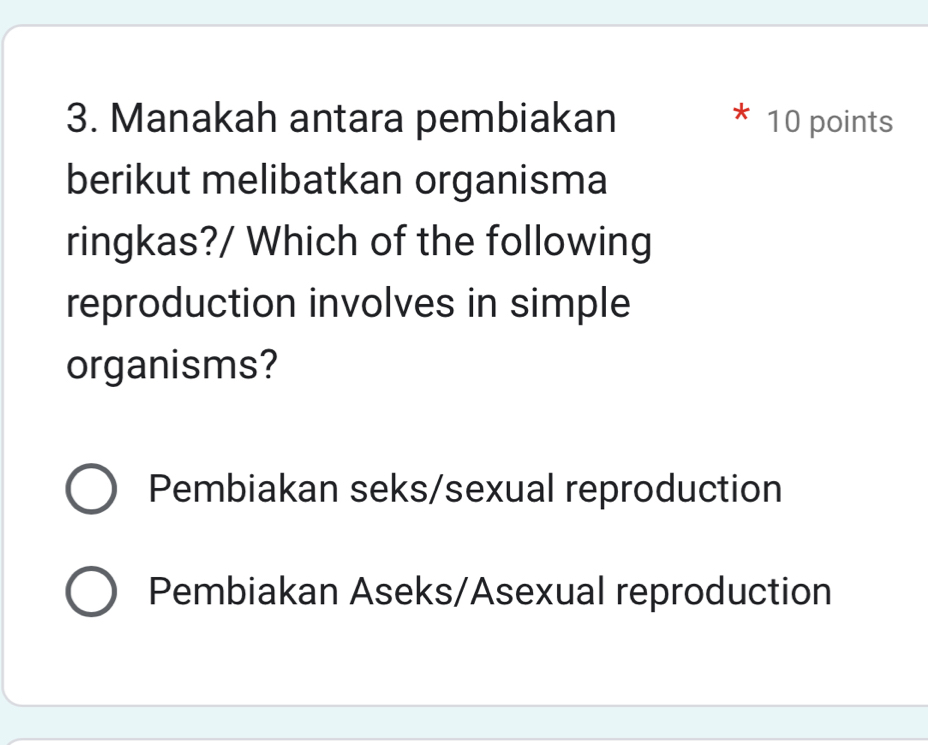The image size is (928, 745).
Task: Select the Pembiakan seks radio button
Action: coord(91,489)
